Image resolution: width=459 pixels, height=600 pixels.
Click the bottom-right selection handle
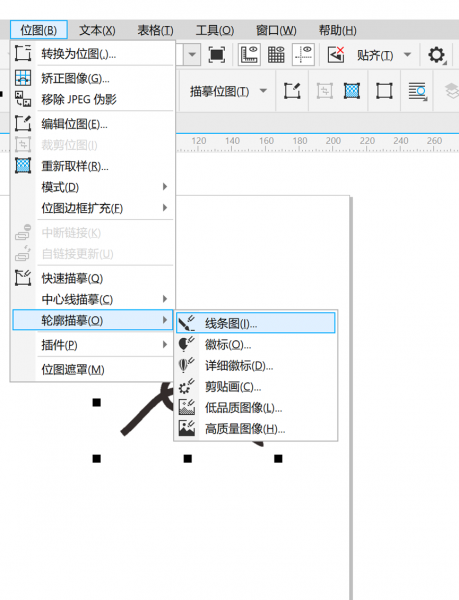(278, 458)
